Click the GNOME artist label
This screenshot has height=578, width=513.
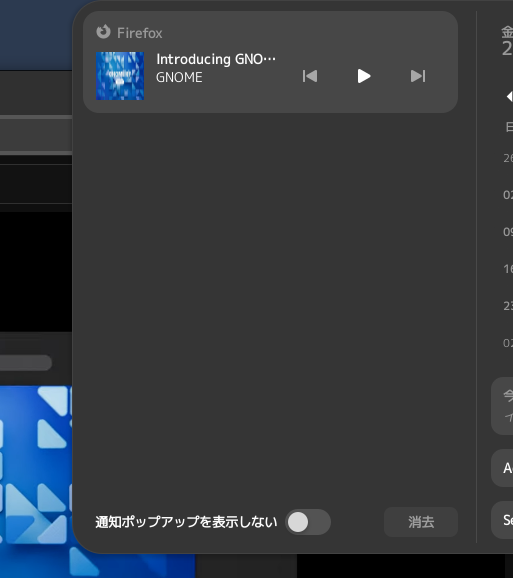coord(179,77)
